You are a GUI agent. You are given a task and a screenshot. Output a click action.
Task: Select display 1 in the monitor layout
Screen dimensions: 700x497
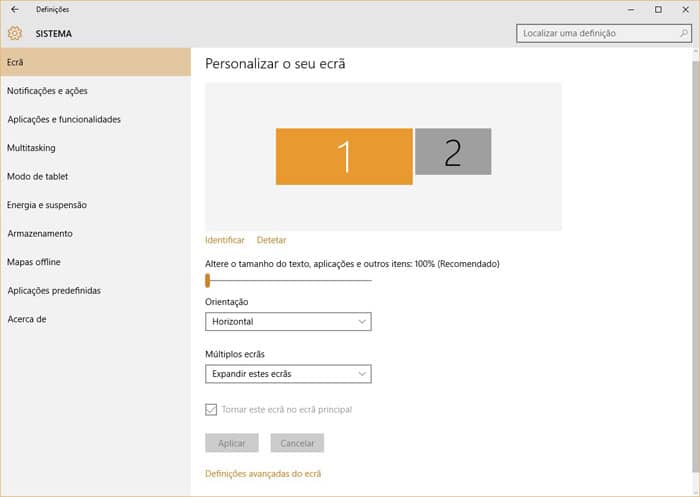[x=344, y=156]
